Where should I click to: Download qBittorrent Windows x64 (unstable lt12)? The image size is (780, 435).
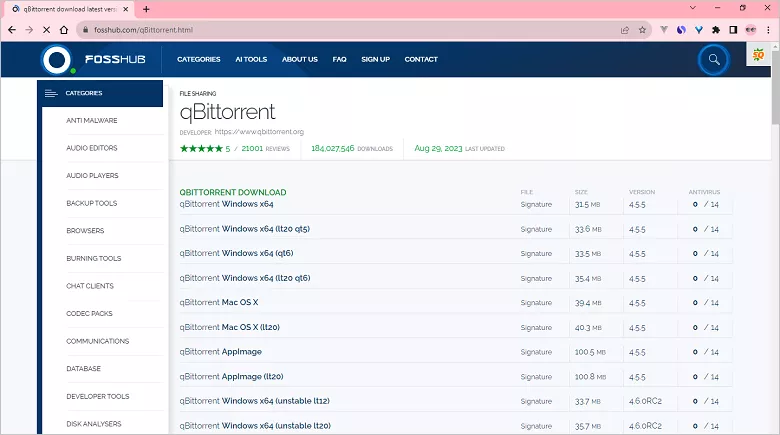pos(255,401)
